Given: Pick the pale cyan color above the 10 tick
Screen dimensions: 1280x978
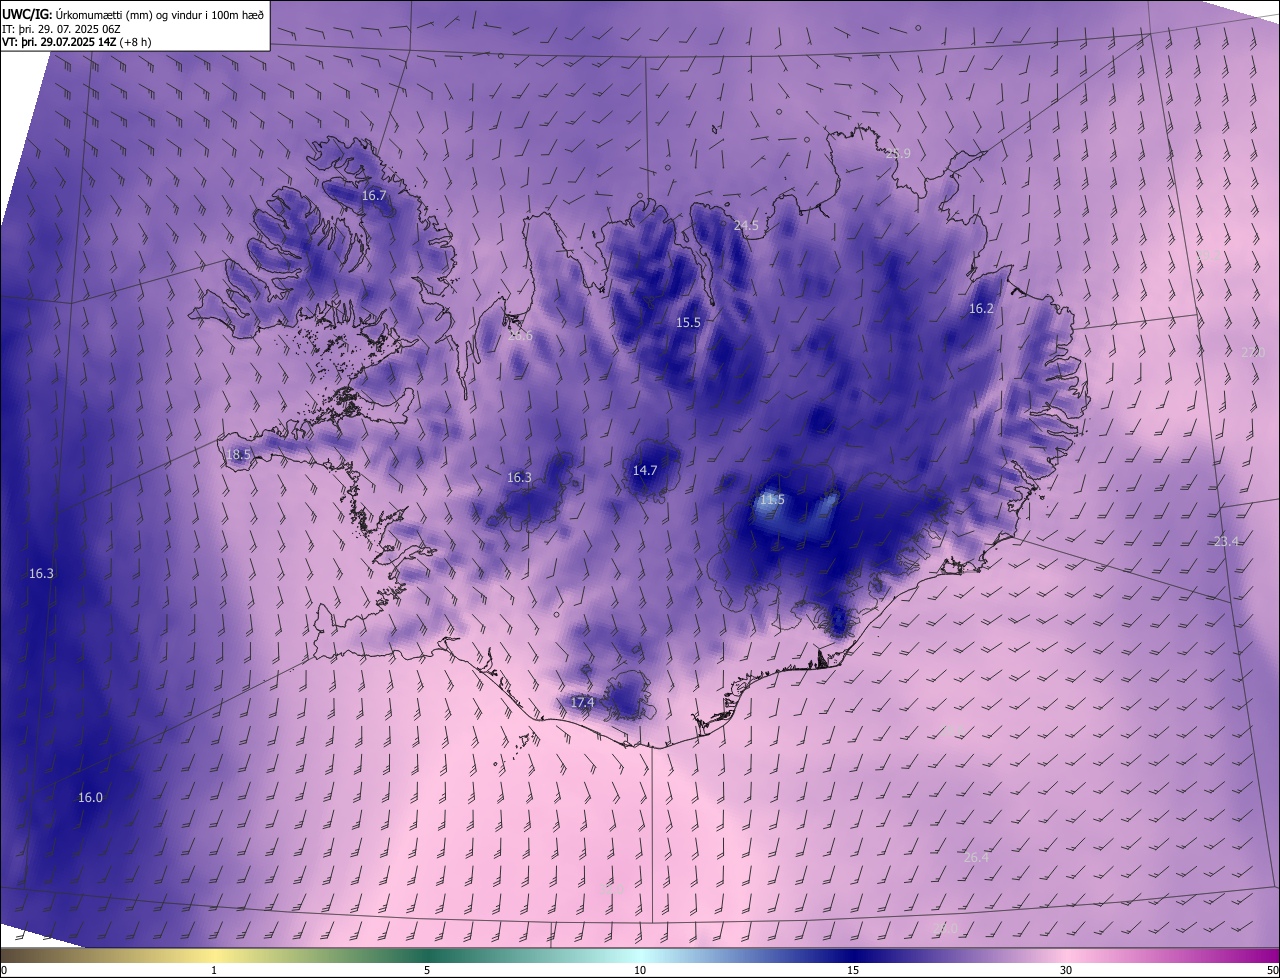Looking at the screenshot, I should (640, 956).
